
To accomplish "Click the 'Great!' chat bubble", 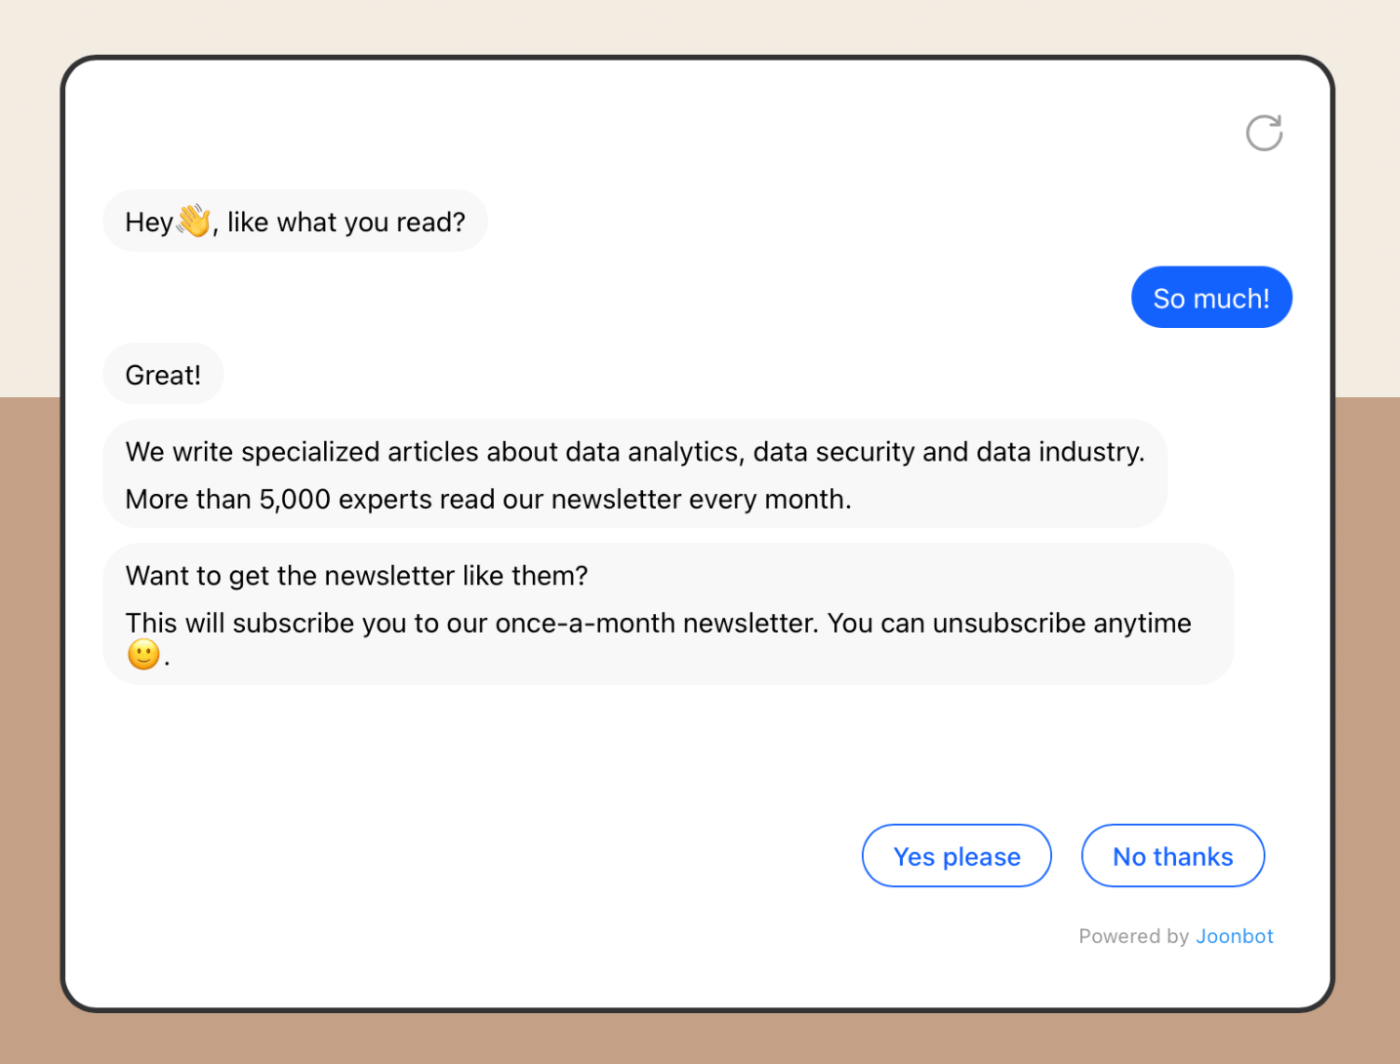I will point(163,374).
